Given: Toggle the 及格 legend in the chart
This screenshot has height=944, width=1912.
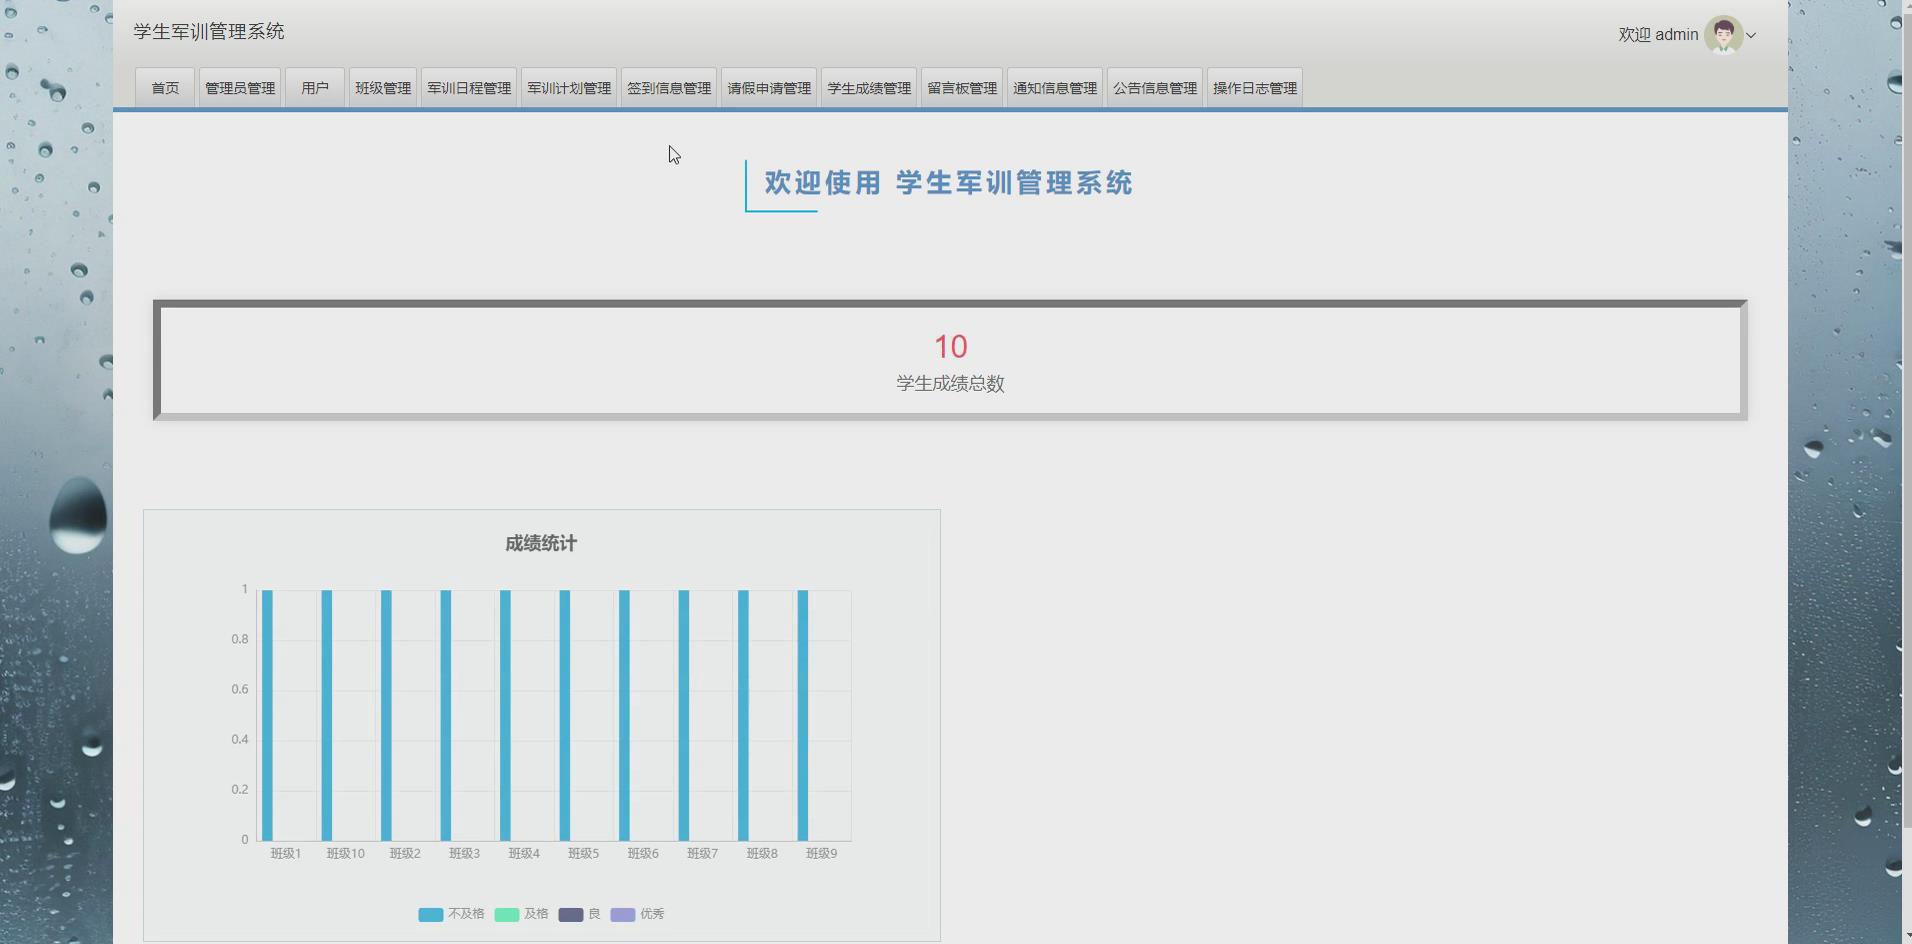Looking at the screenshot, I should pyautogui.click(x=522, y=913).
